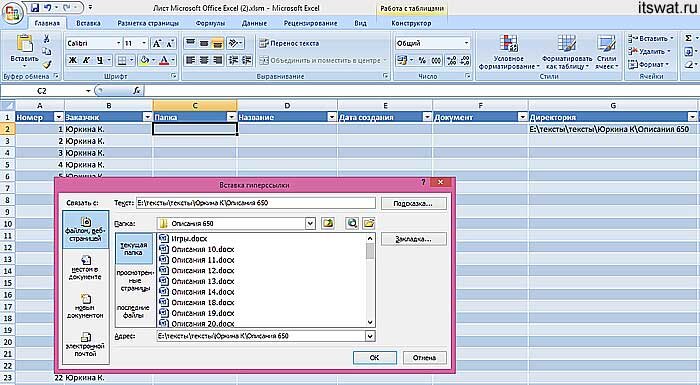Viewport: 700px width, 385px height.
Task: Open the borders dropdown arrow
Action: pyautogui.click(x=132, y=60)
